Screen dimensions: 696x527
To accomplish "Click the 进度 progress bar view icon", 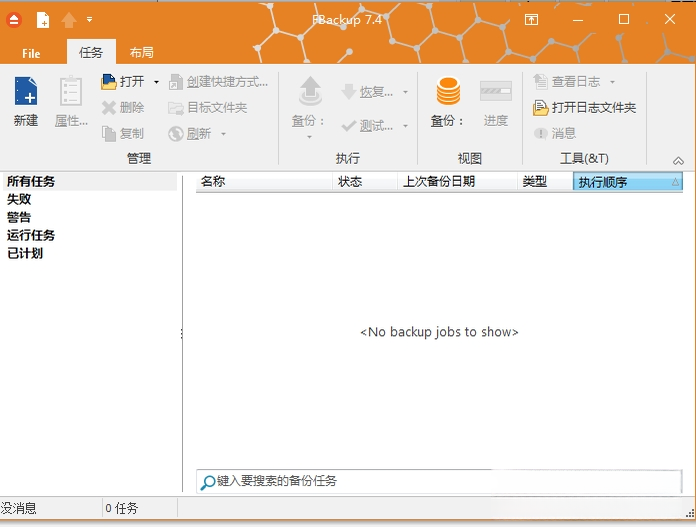I will (x=496, y=91).
